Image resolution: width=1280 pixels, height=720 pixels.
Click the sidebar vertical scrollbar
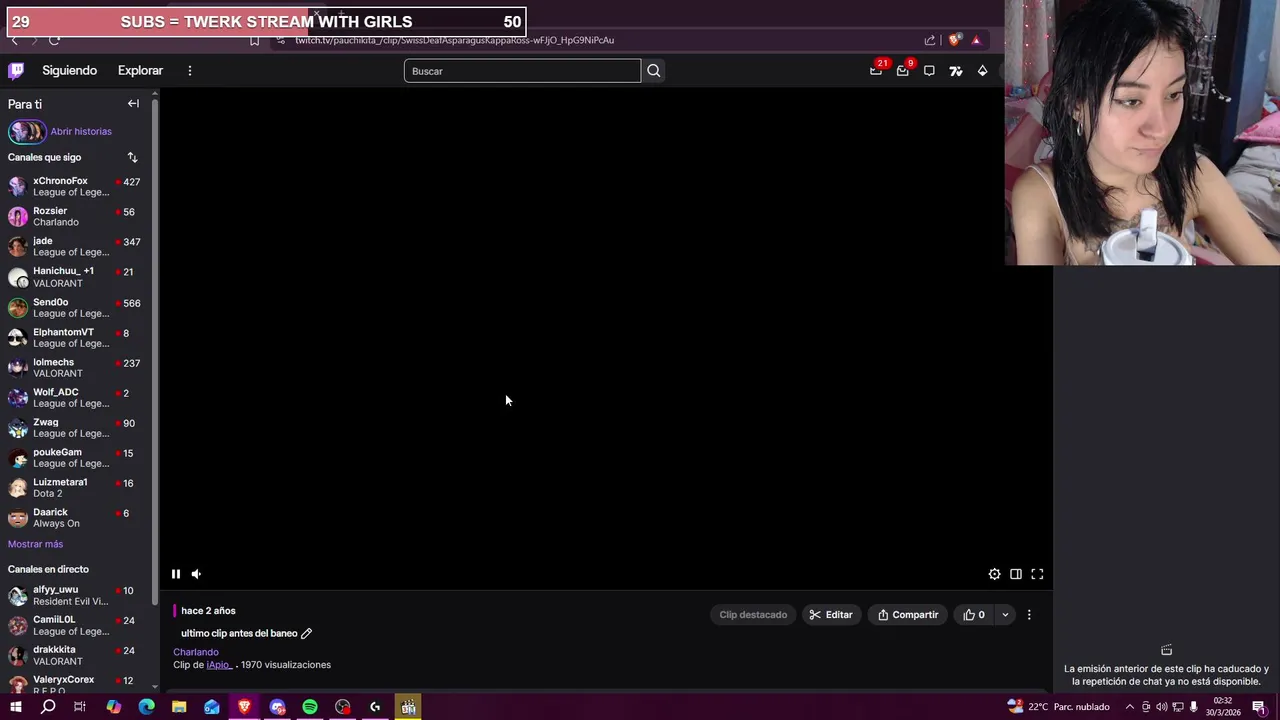click(155, 350)
